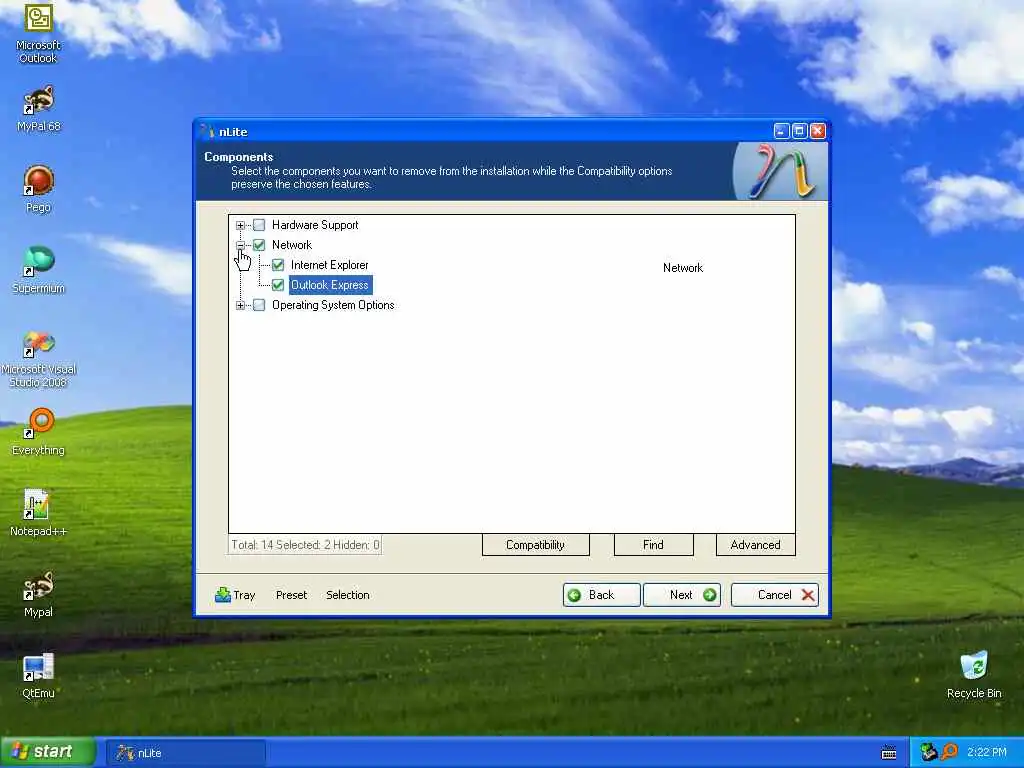Click the 2:22 PM system clock
Viewport: 1024px width, 768px height.
click(x=987, y=752)
